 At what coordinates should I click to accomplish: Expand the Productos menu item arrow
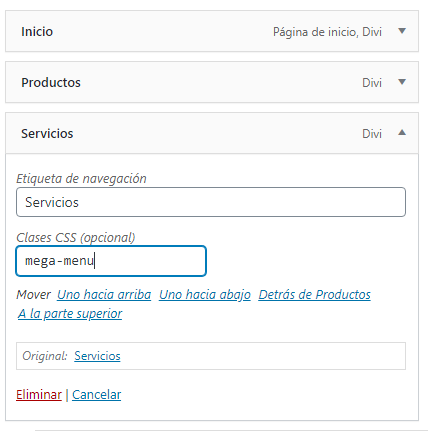click(x=402, y=82)
